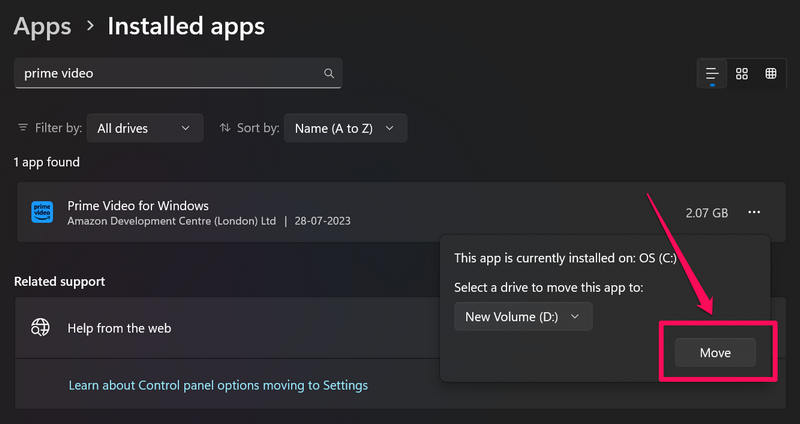Click the Installed apps page title
This screenshot has width=800, height=424.
[186, 25]
